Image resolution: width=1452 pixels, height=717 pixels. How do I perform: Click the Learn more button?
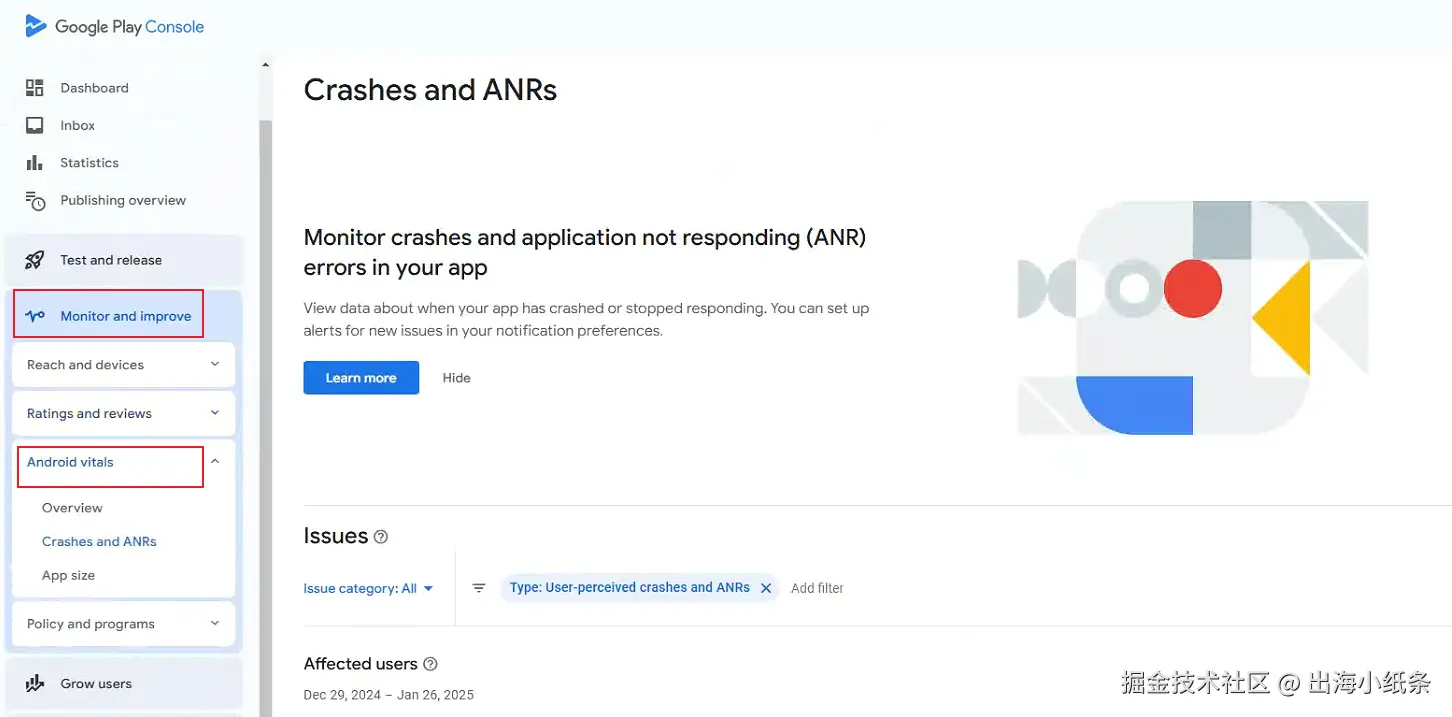pos(361,378)
